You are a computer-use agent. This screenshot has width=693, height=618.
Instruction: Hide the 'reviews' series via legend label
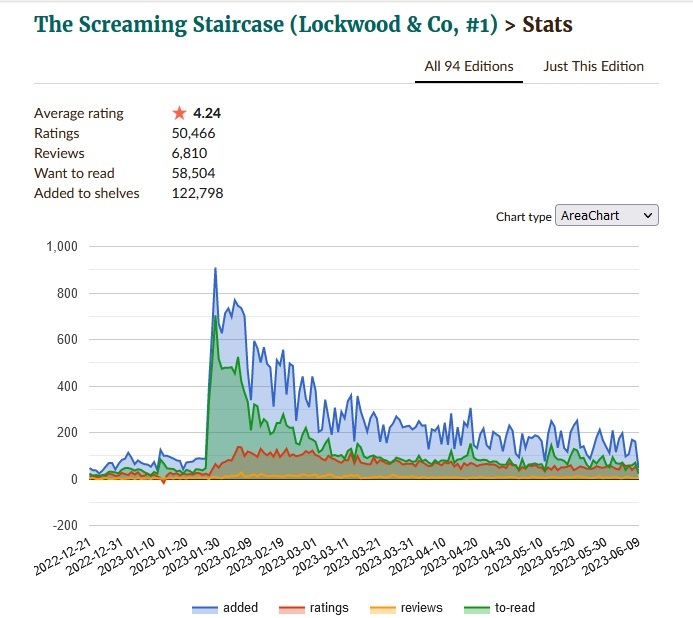(421, 607)
